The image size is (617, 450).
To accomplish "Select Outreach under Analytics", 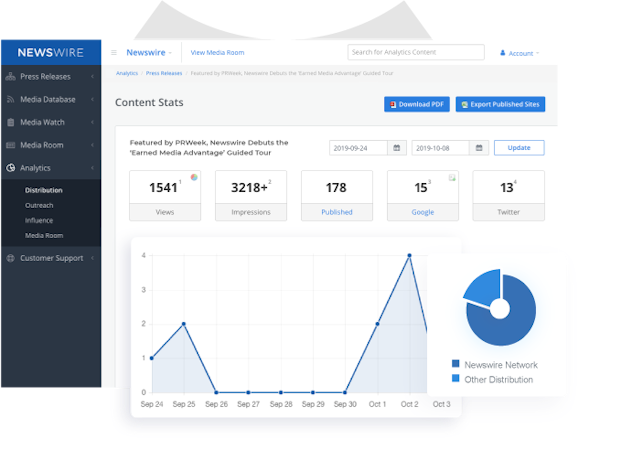I will point(39,205).
